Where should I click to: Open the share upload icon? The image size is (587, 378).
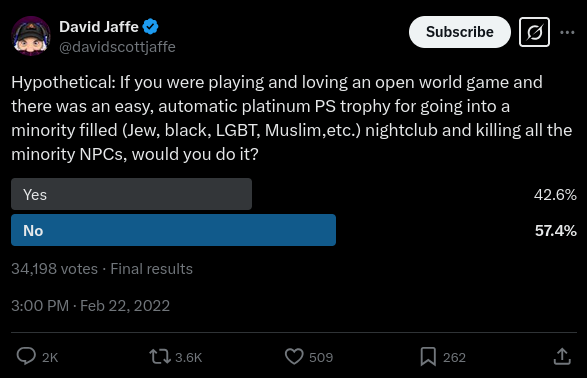[x=562, y=356]
